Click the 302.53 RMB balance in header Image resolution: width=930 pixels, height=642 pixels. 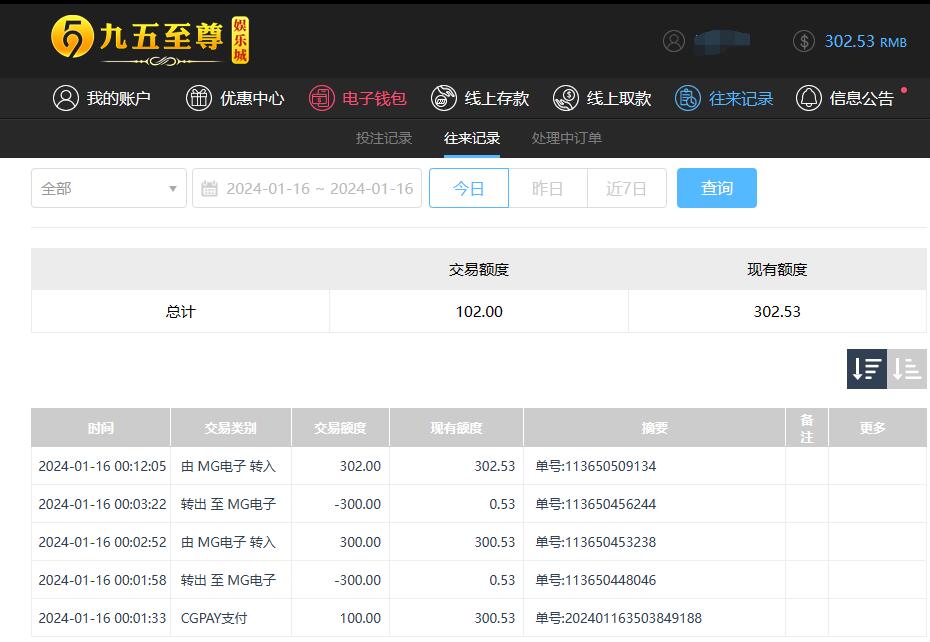(x=865, y=41)
